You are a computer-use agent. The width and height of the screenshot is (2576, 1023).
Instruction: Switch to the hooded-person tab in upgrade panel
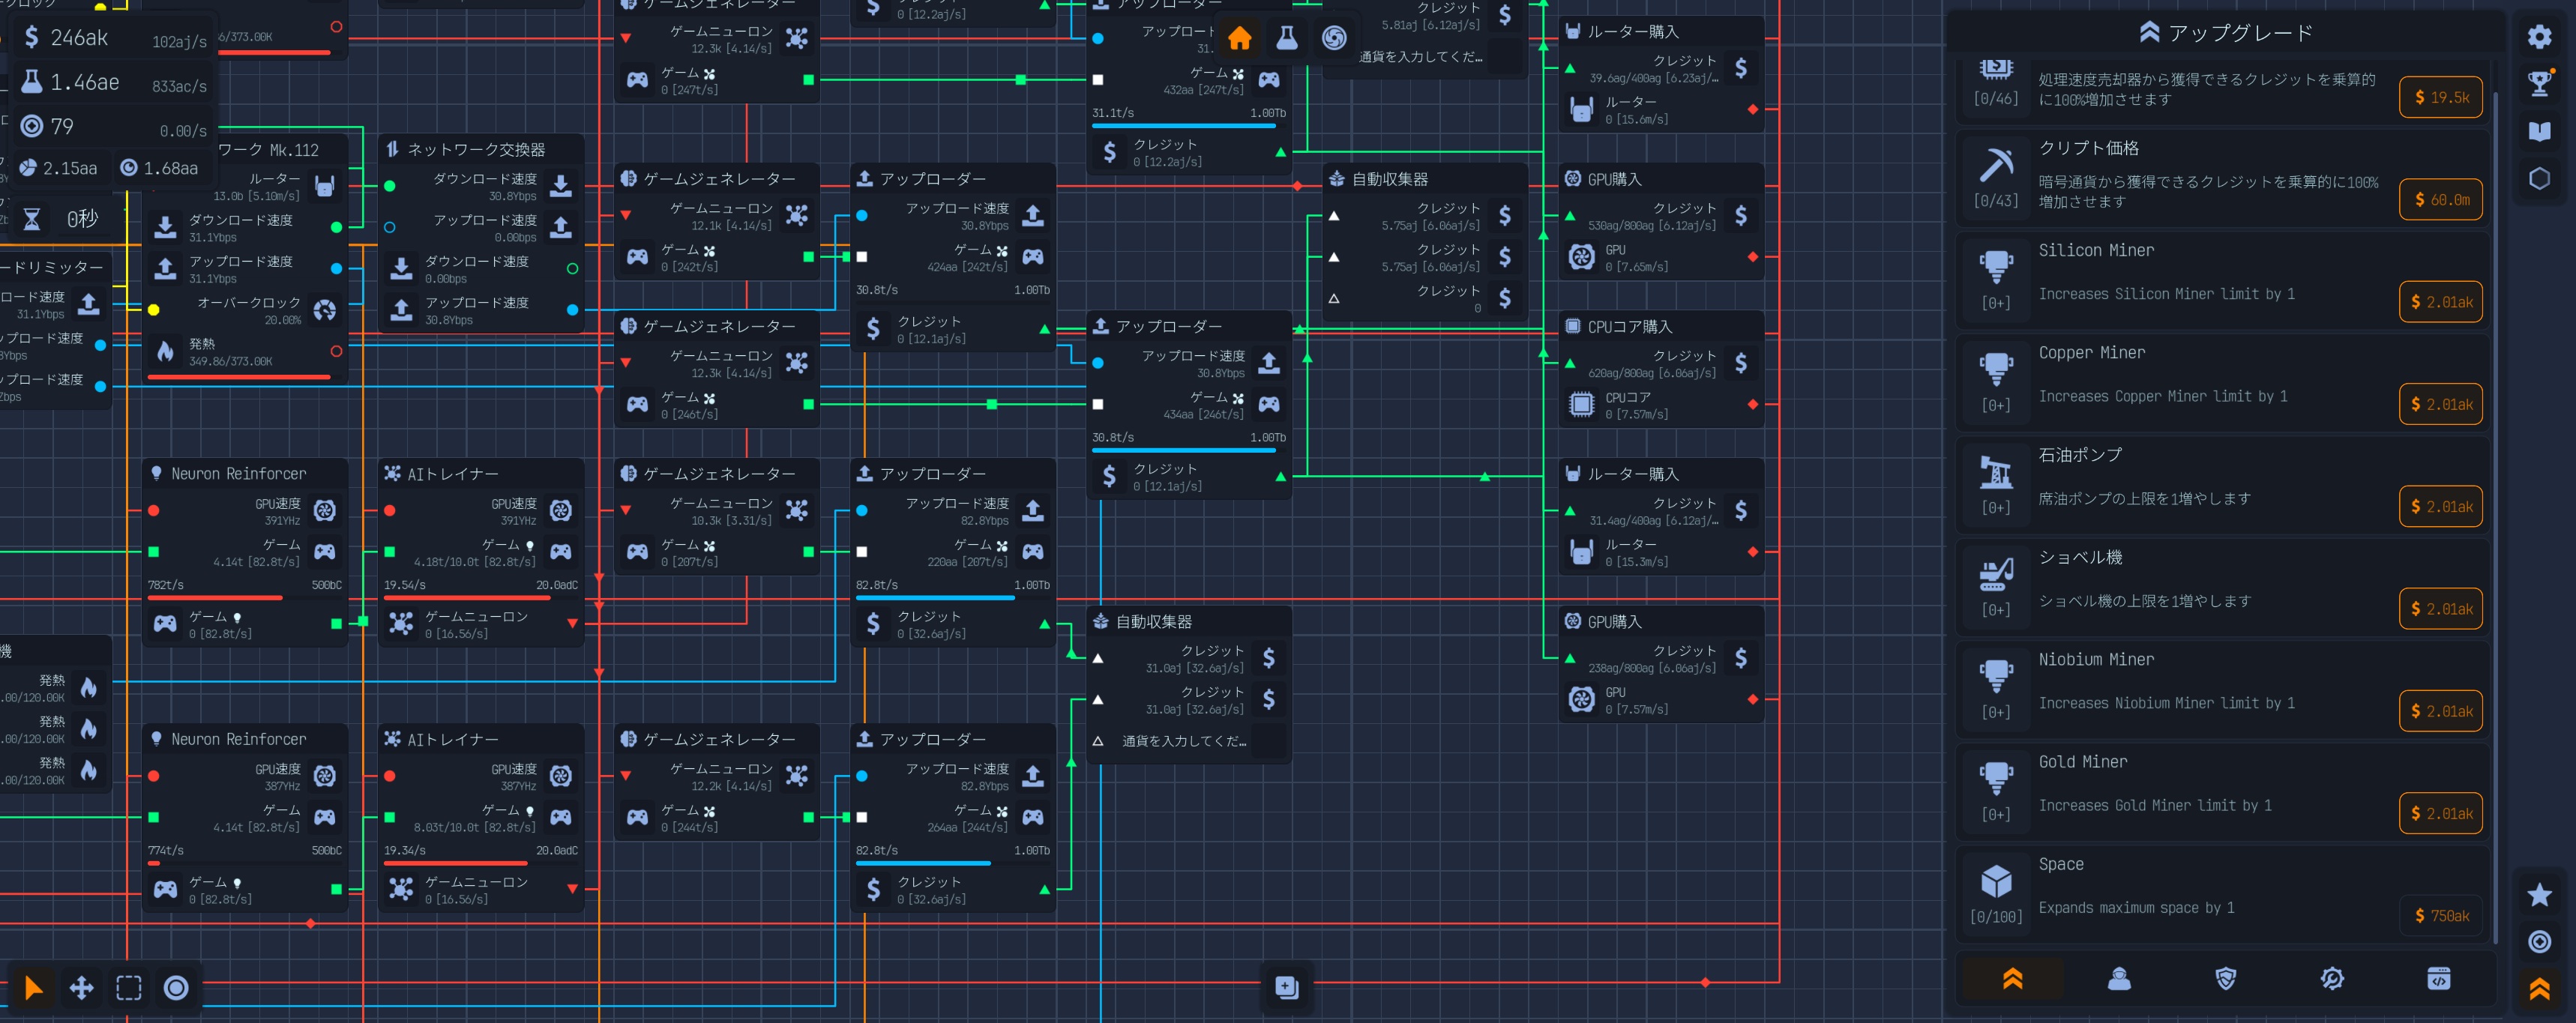tap(2119, 979)
